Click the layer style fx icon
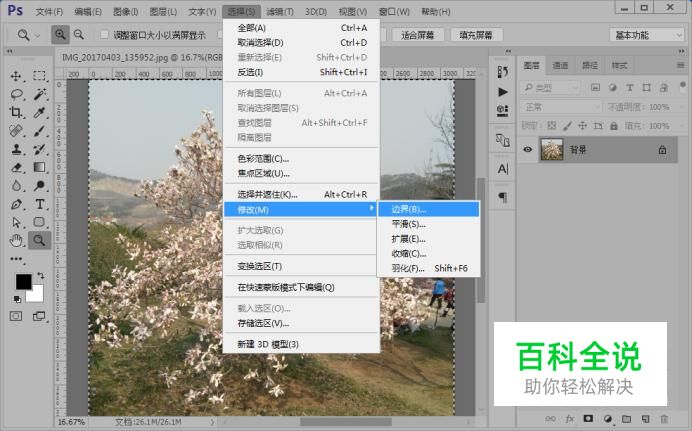 (570, 419)
